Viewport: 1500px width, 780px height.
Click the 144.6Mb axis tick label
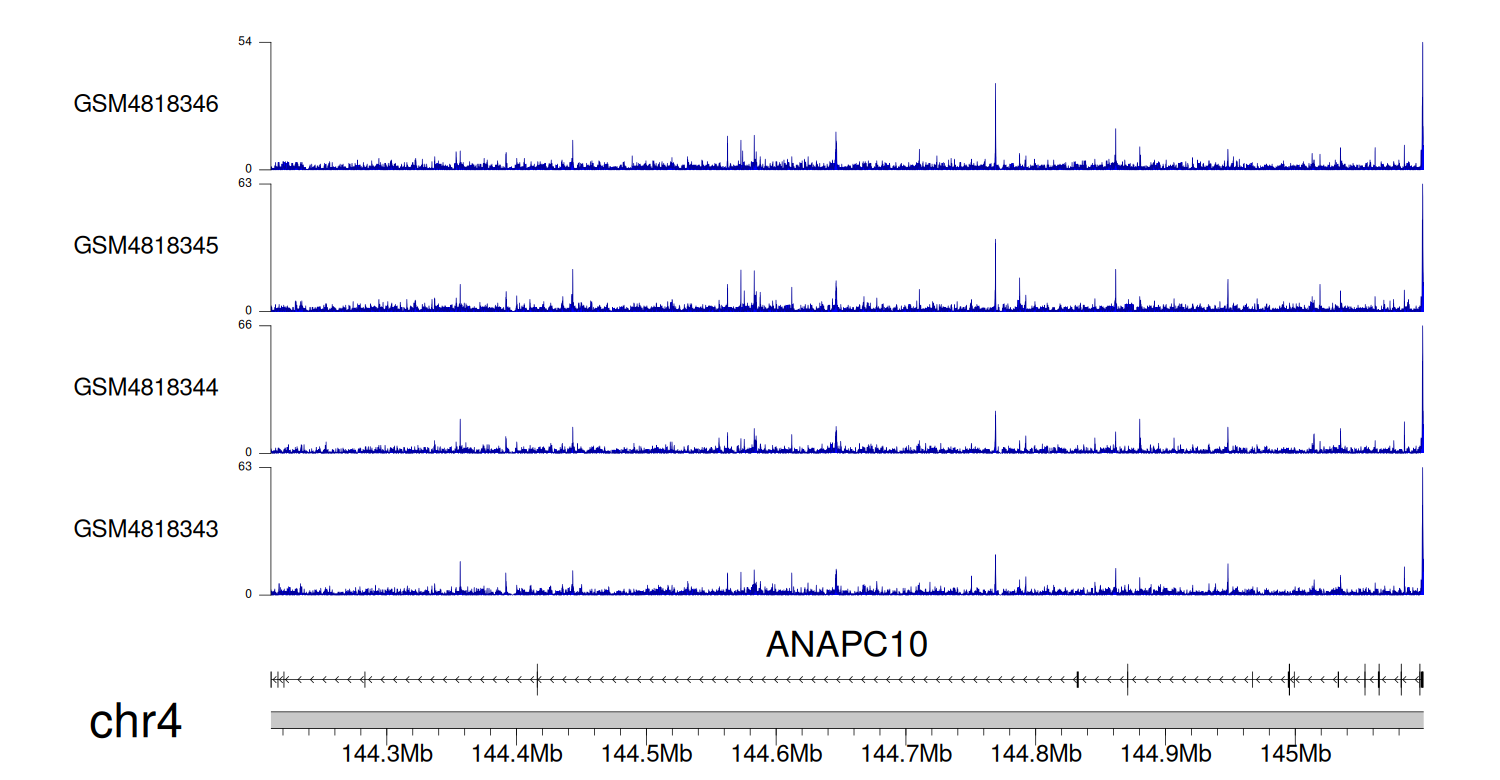(776, 753)
